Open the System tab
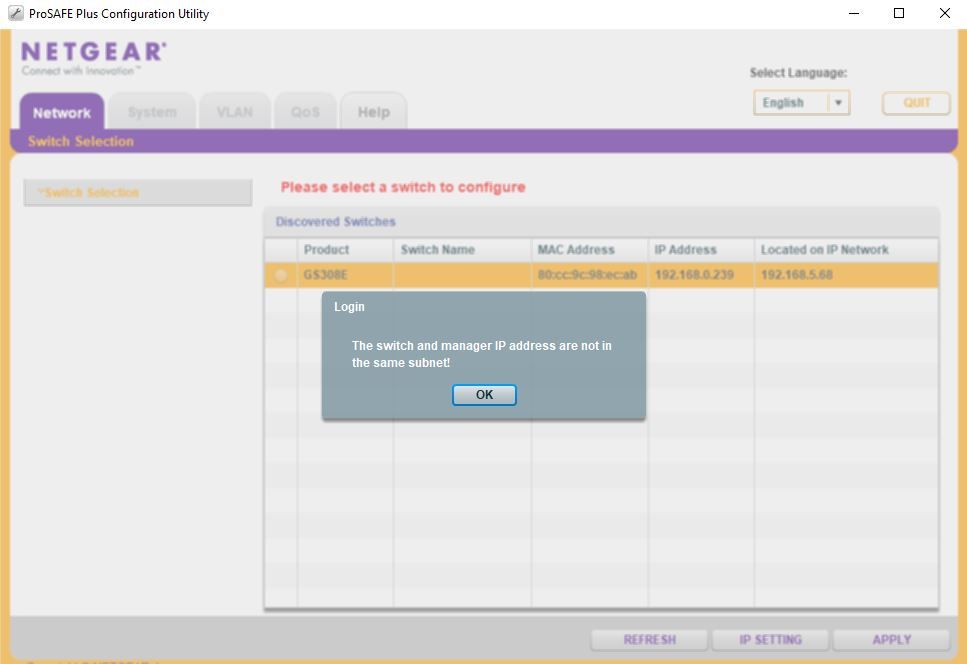This screenshot has height=664, width=967. [152, 112]
